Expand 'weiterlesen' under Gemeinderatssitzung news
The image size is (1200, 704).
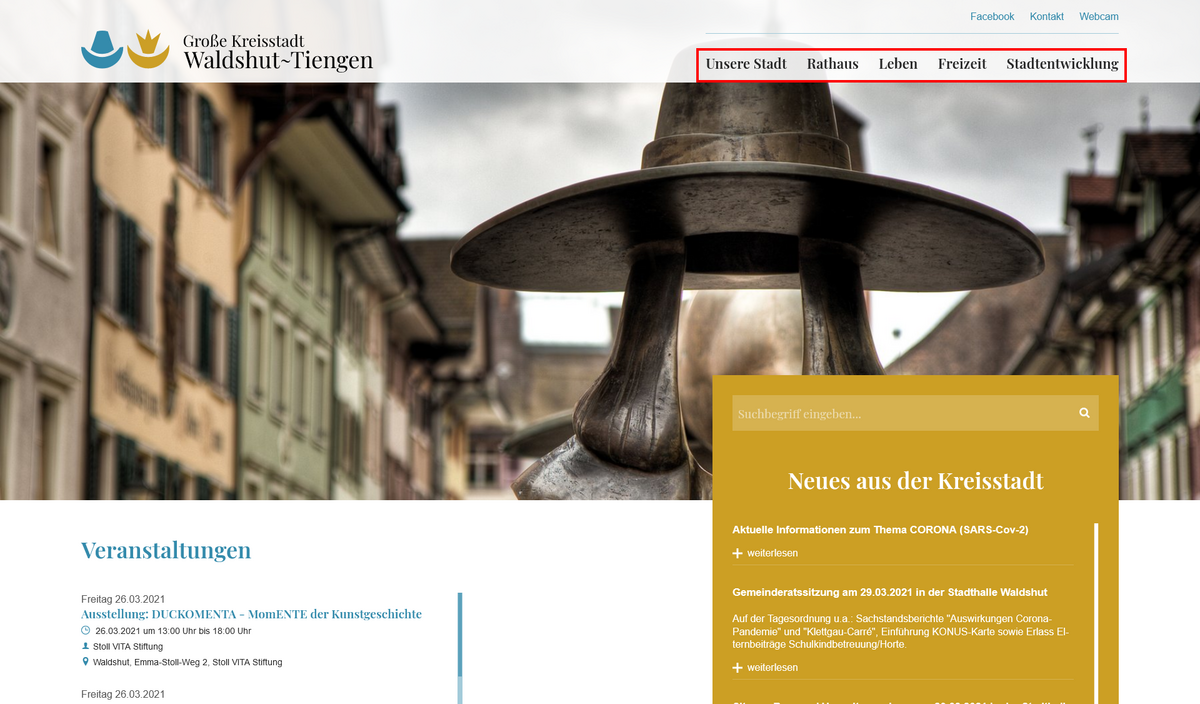tap(765, 667)
